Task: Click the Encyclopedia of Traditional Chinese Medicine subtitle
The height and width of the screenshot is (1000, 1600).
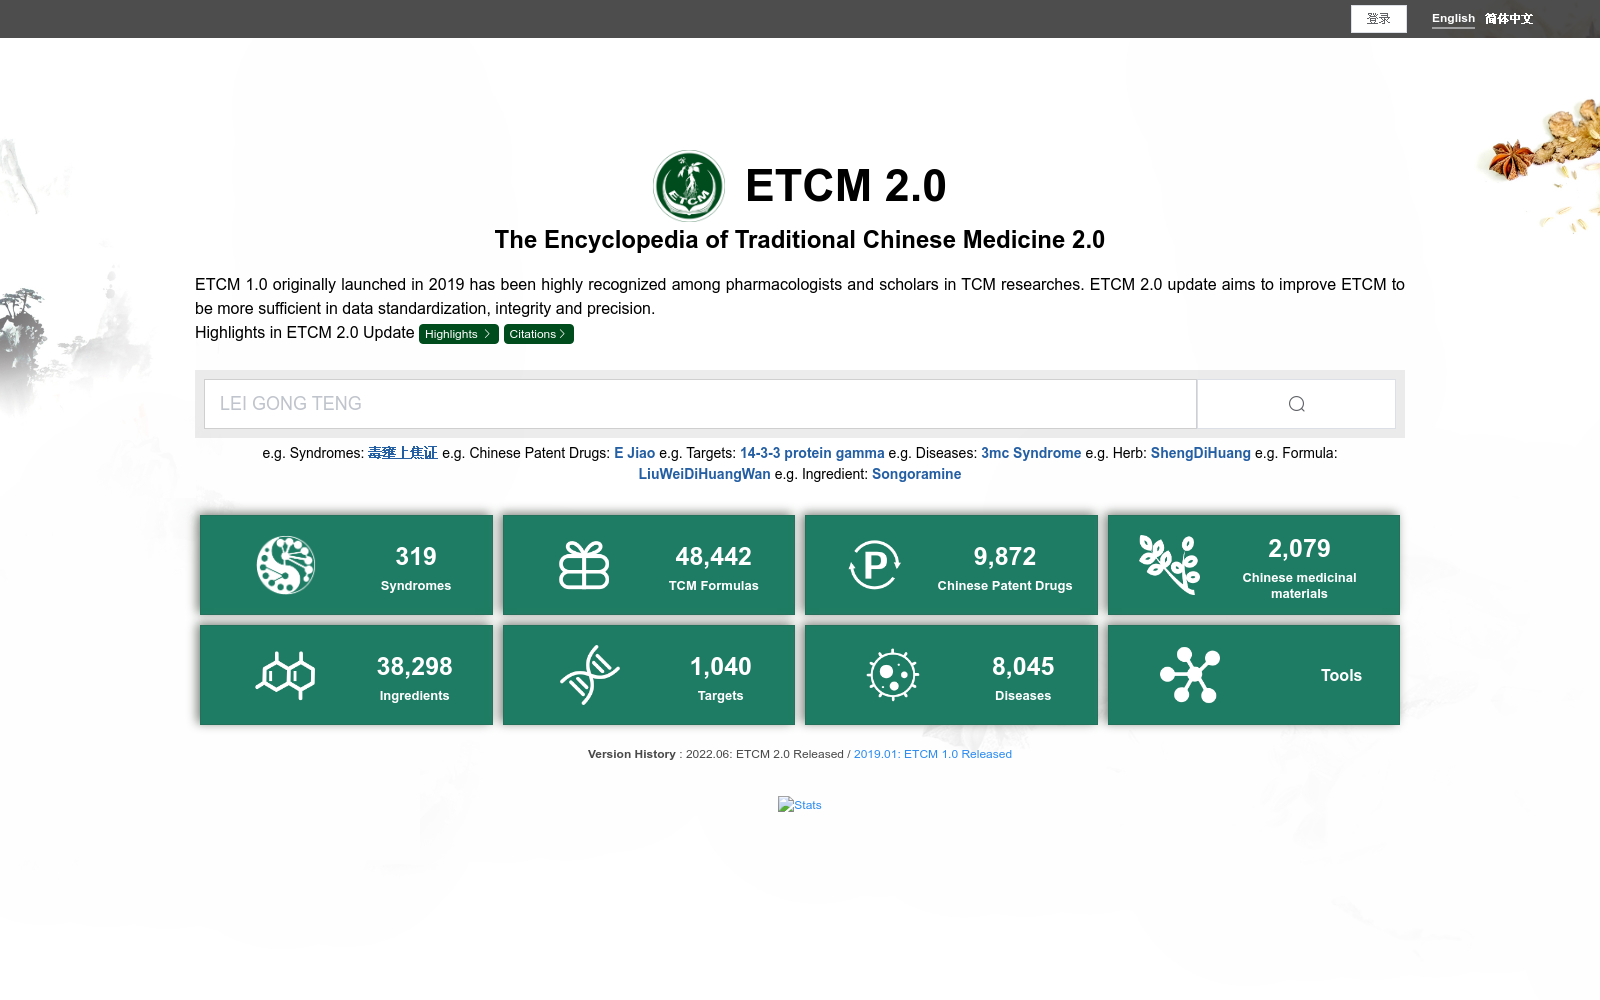Action: click(800, 240)
